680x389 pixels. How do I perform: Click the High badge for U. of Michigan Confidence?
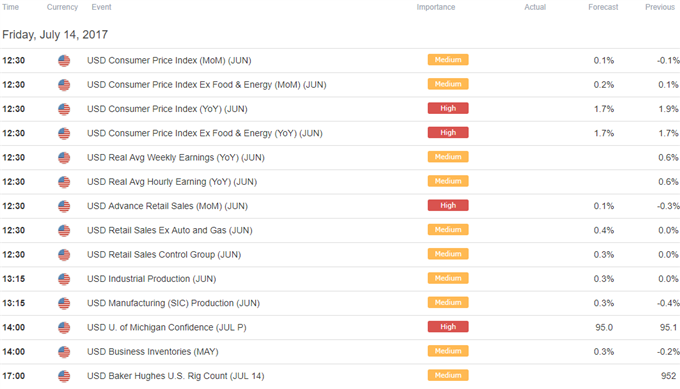click(448, 327)
